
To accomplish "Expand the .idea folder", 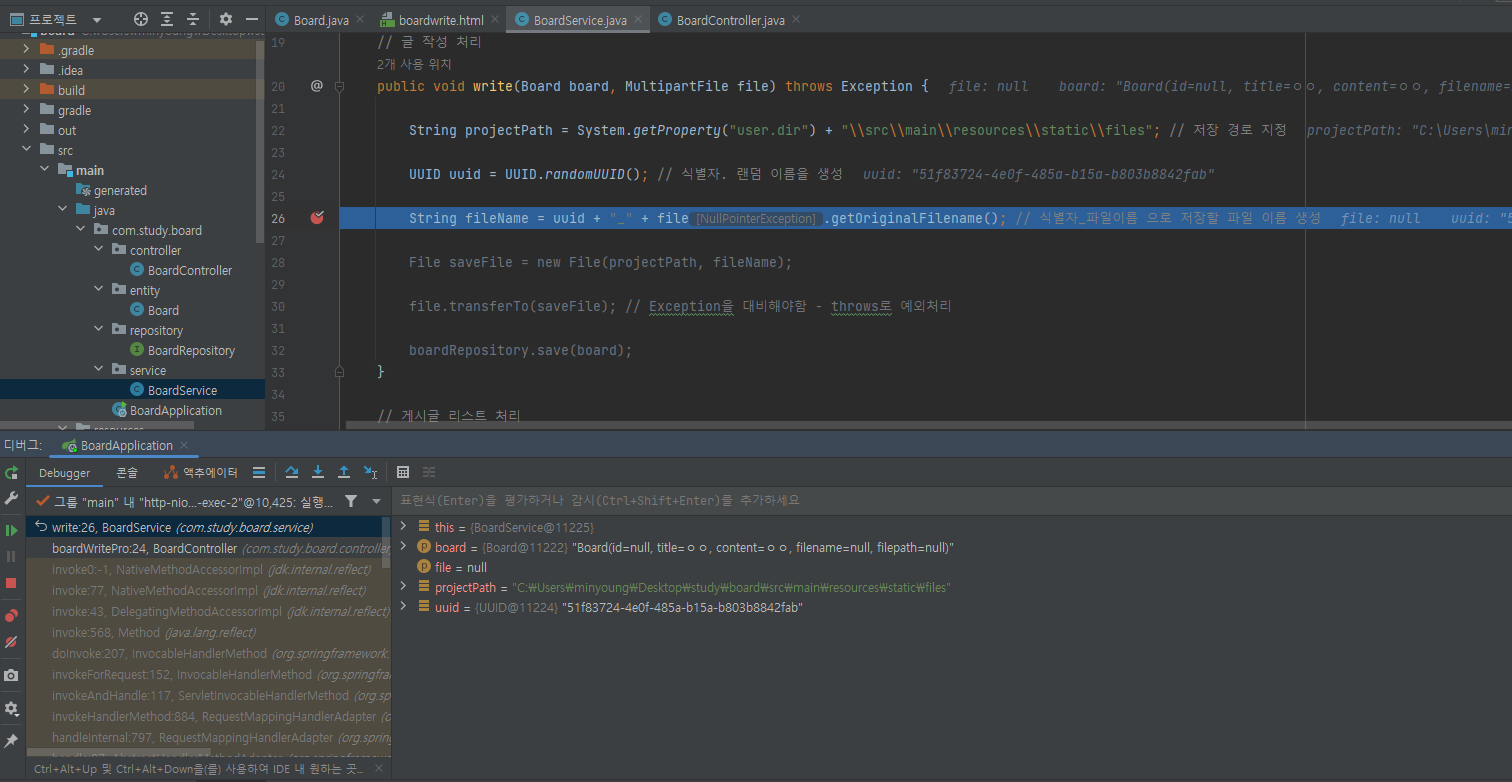I will (26, 70).
